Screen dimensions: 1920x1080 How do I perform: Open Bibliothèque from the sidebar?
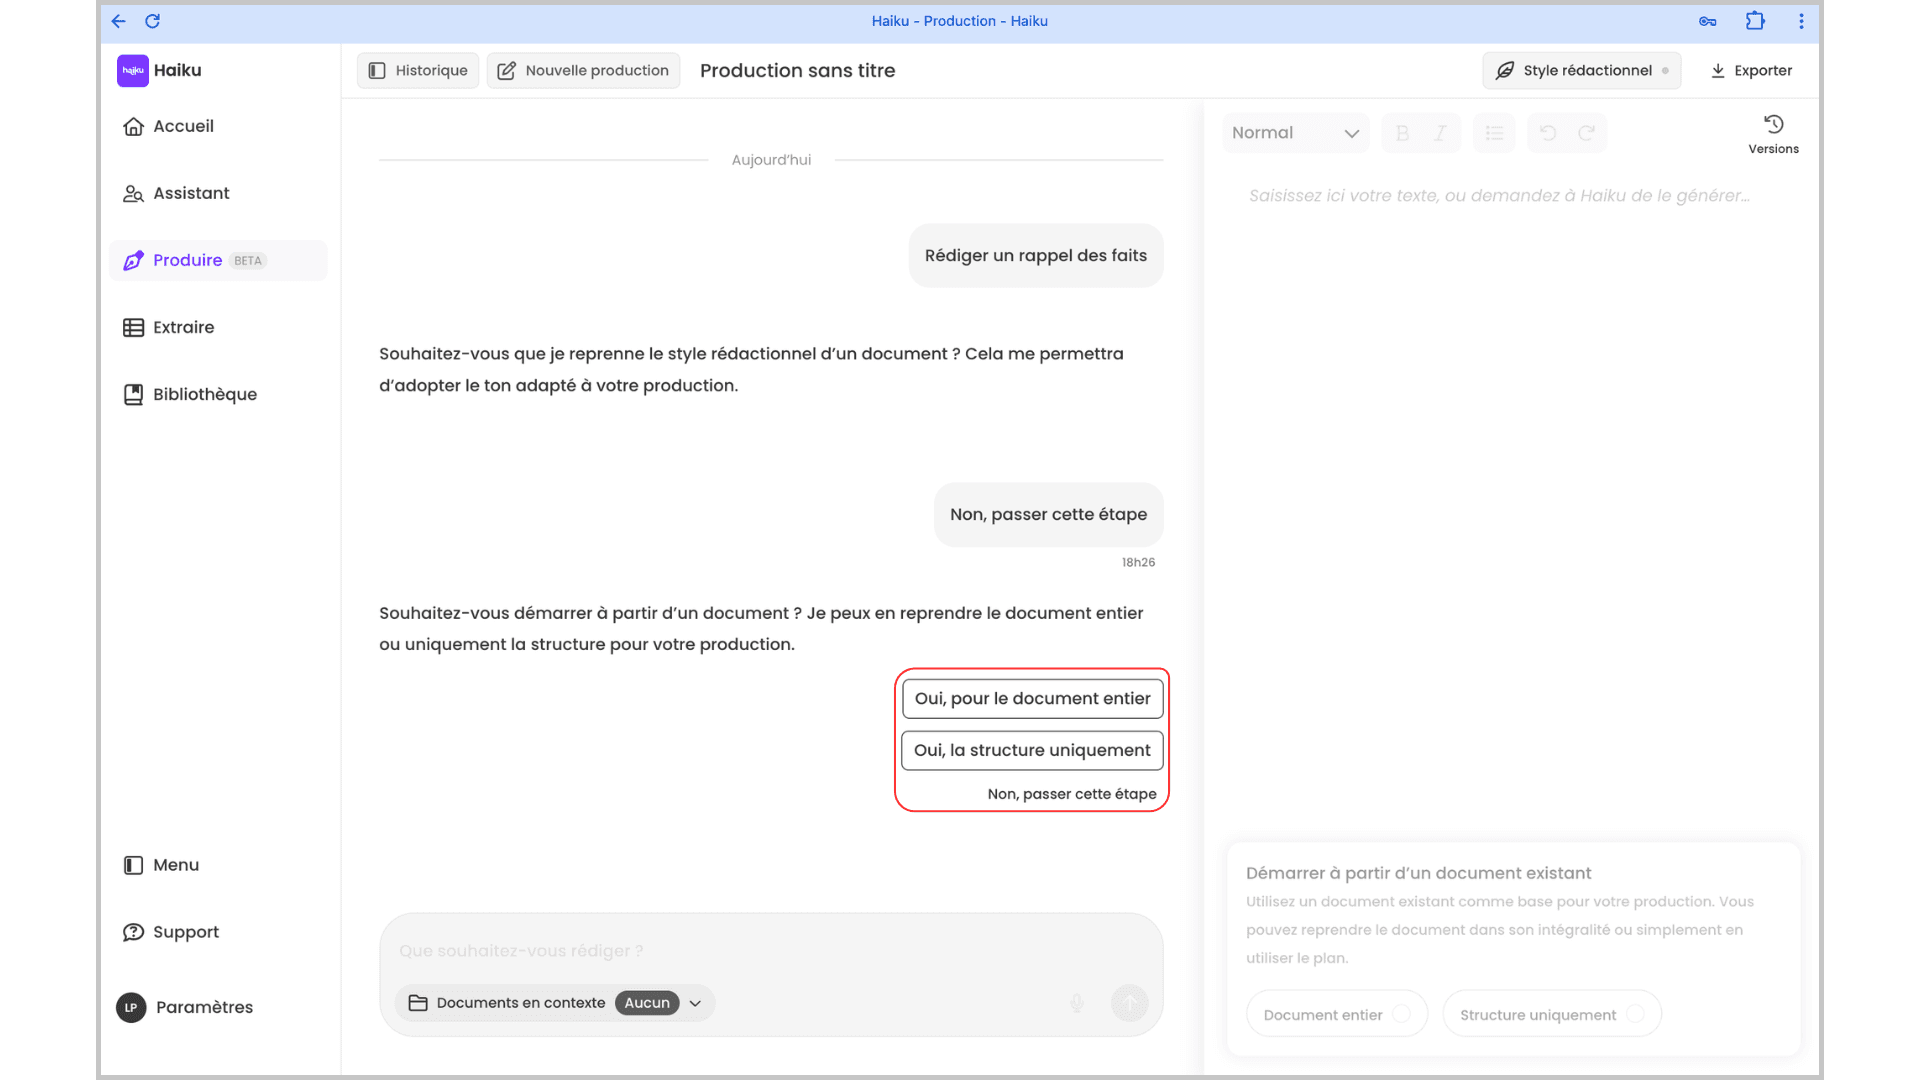point(204,394)
